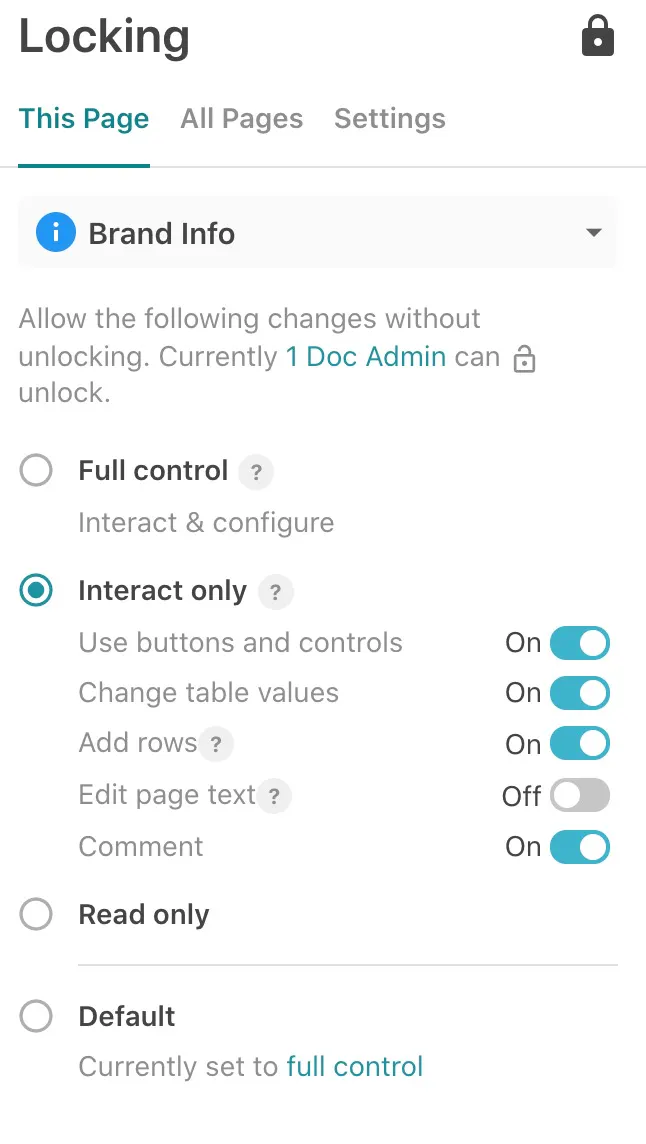The width and height of the screenshot is (646, 1144).
Task: Open the Settings tab
Action: click(x=390, y=119)
